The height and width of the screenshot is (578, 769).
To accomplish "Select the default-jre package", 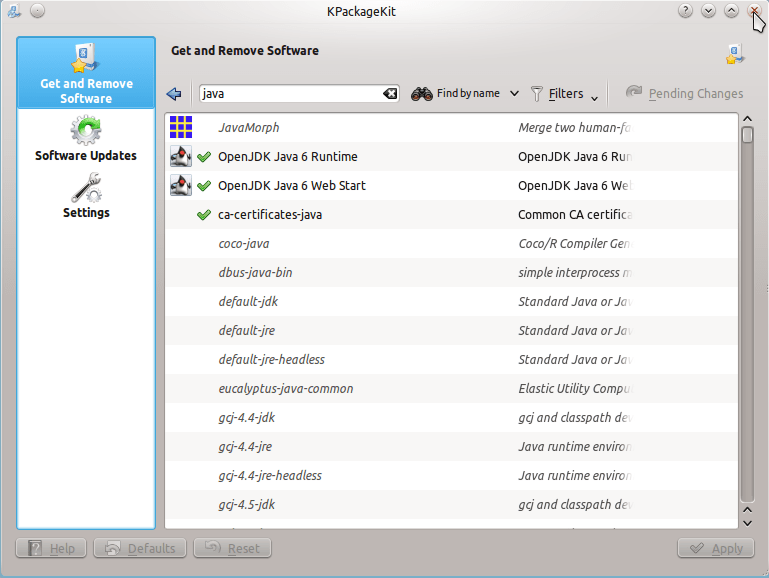I will pos(451,330).
